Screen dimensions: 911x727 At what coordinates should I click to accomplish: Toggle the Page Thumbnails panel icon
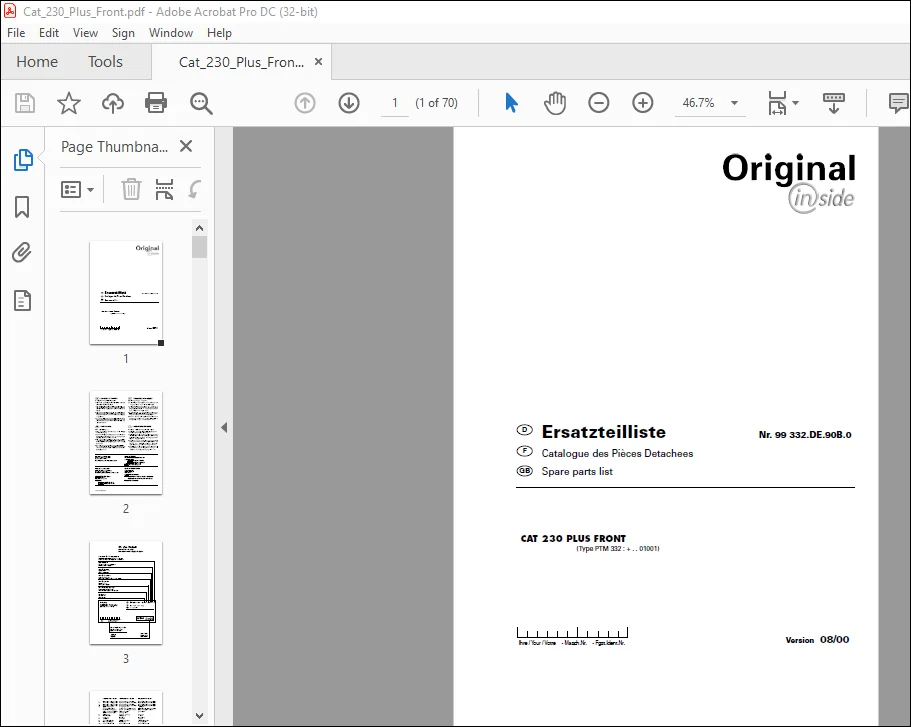click(x=23, y=160)
